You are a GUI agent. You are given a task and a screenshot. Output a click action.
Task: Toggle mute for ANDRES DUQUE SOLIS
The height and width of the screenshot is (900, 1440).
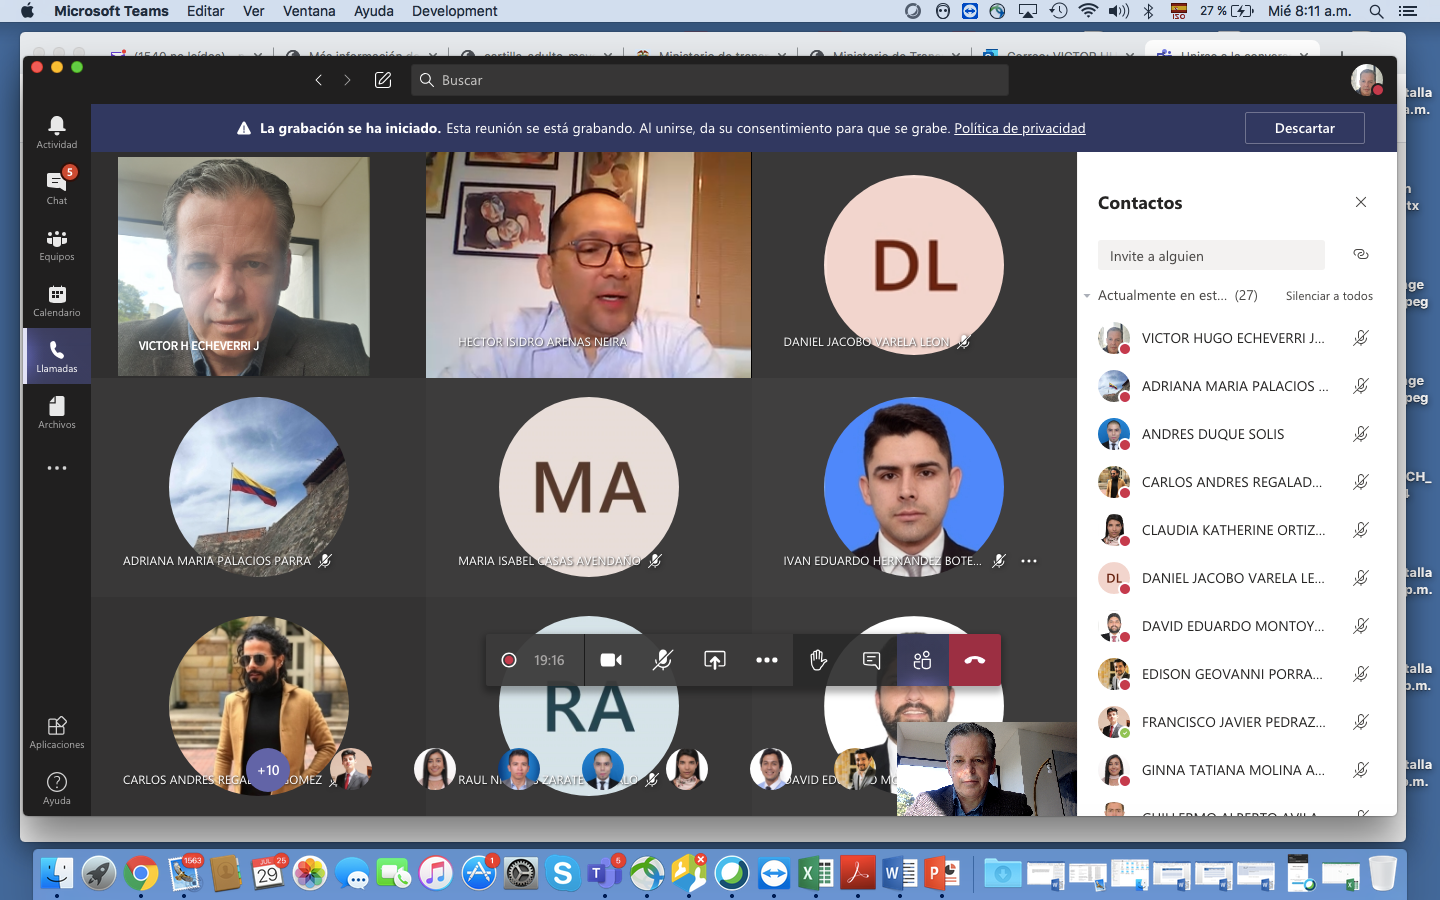coord(1361,434)
